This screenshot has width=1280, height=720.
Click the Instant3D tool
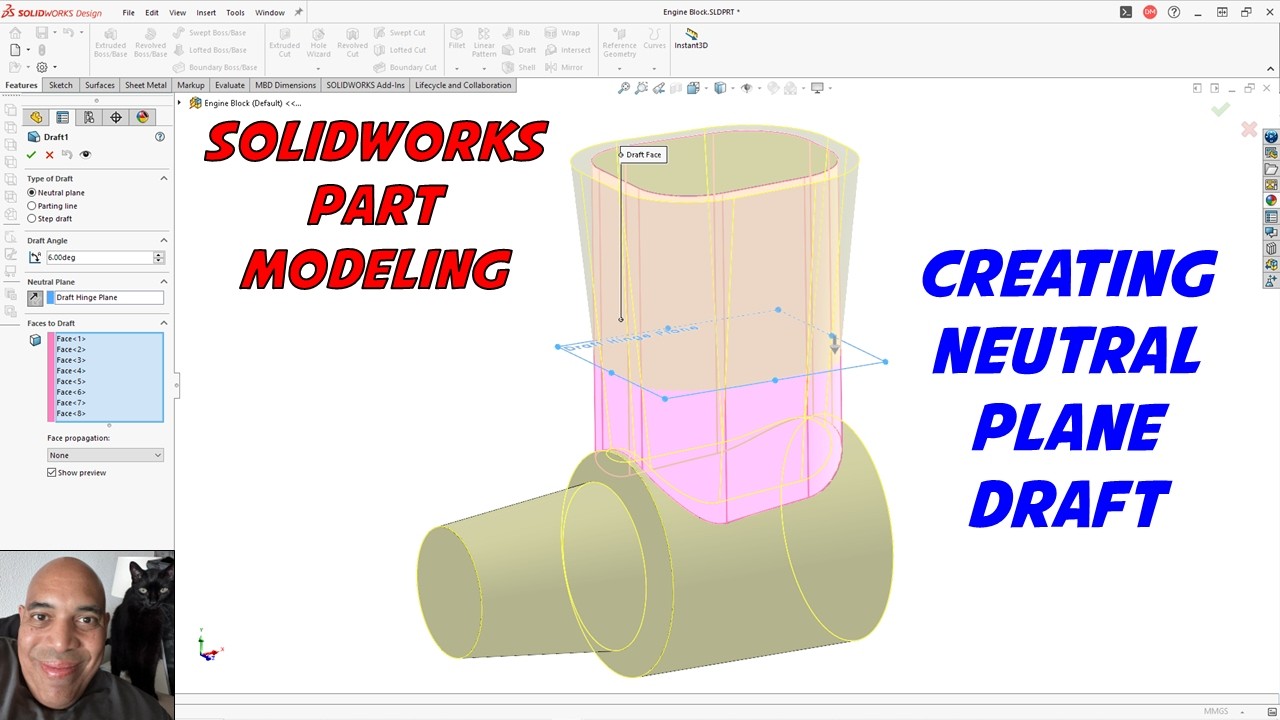coord(691,38)
